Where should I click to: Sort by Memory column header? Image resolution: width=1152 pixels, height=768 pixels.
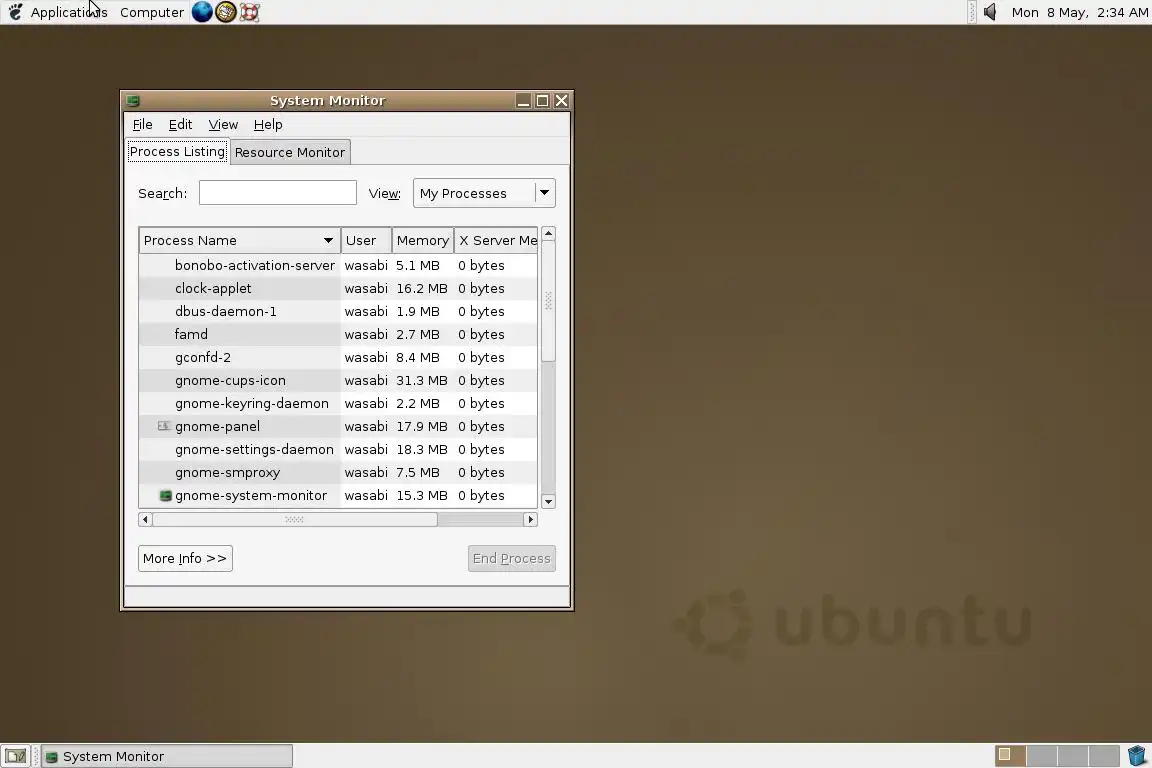click(422, 240)
